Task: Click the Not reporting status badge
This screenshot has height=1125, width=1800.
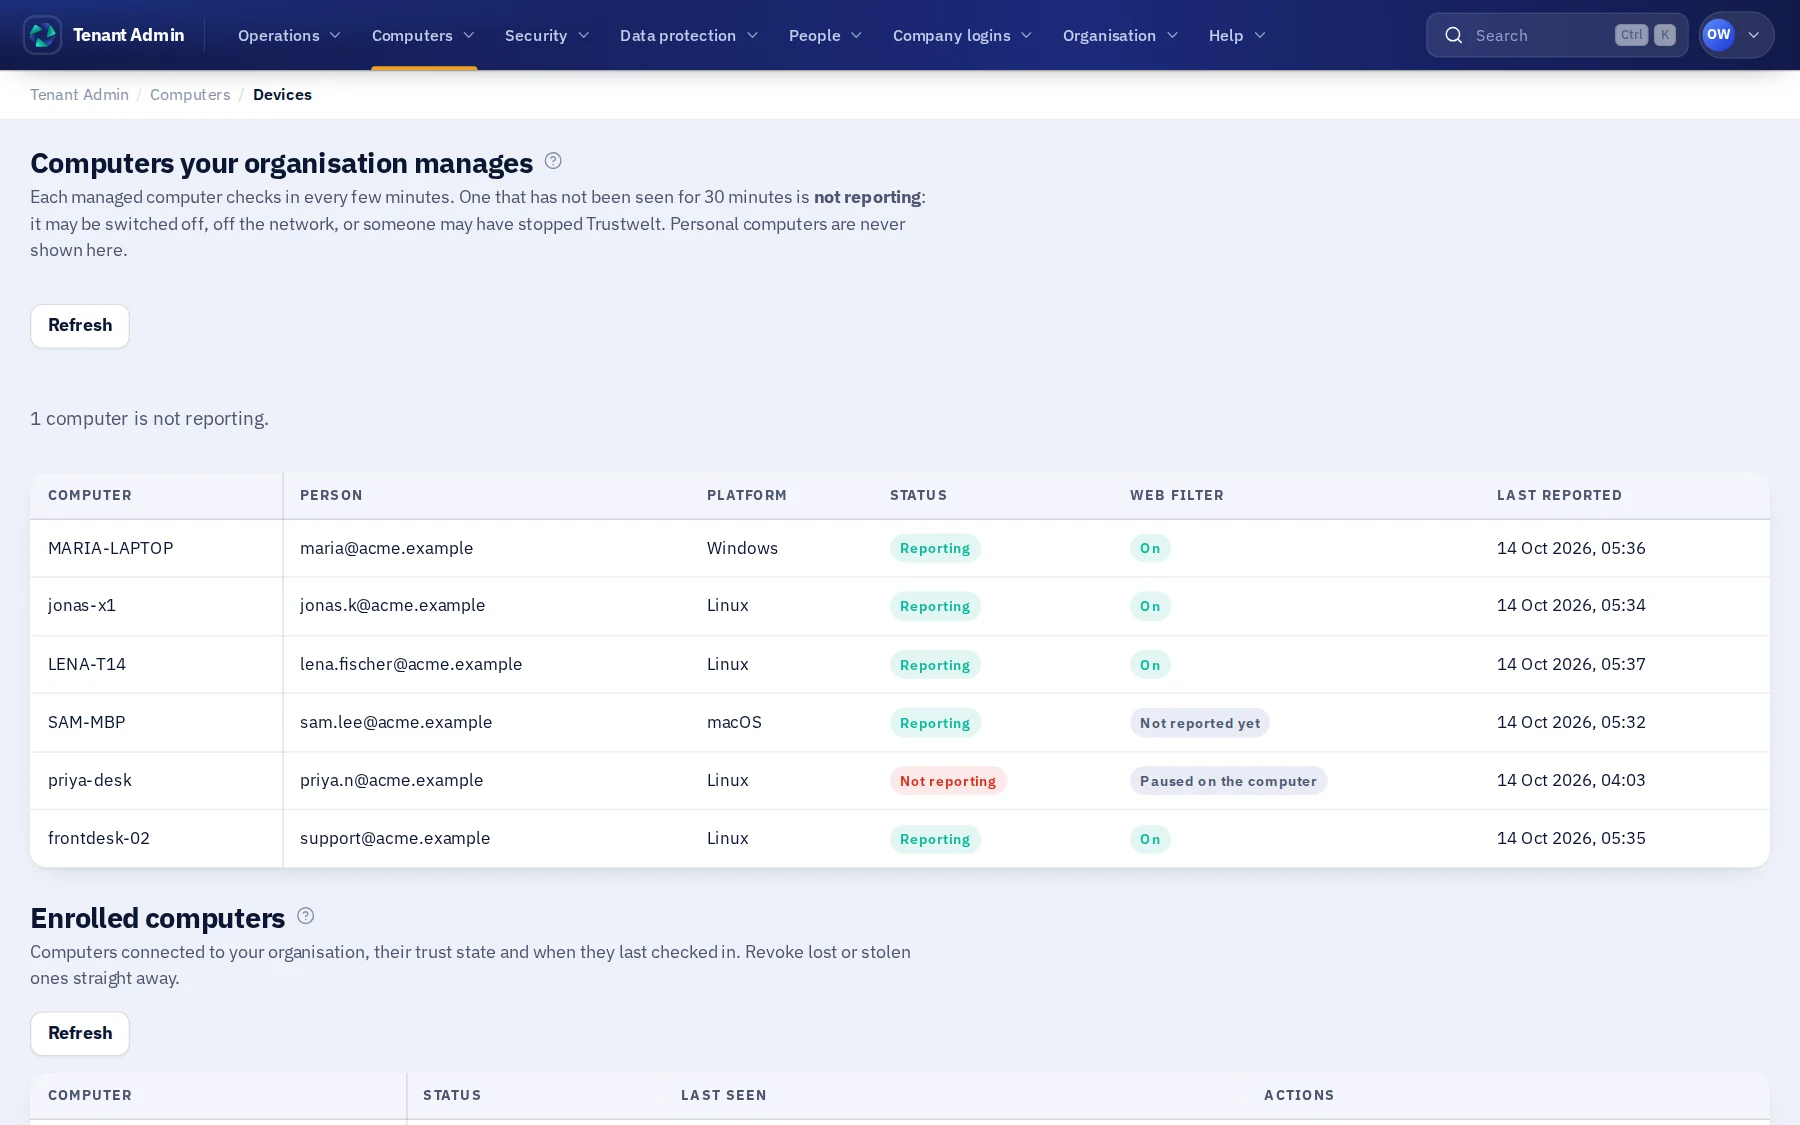Action: [948, 781]
